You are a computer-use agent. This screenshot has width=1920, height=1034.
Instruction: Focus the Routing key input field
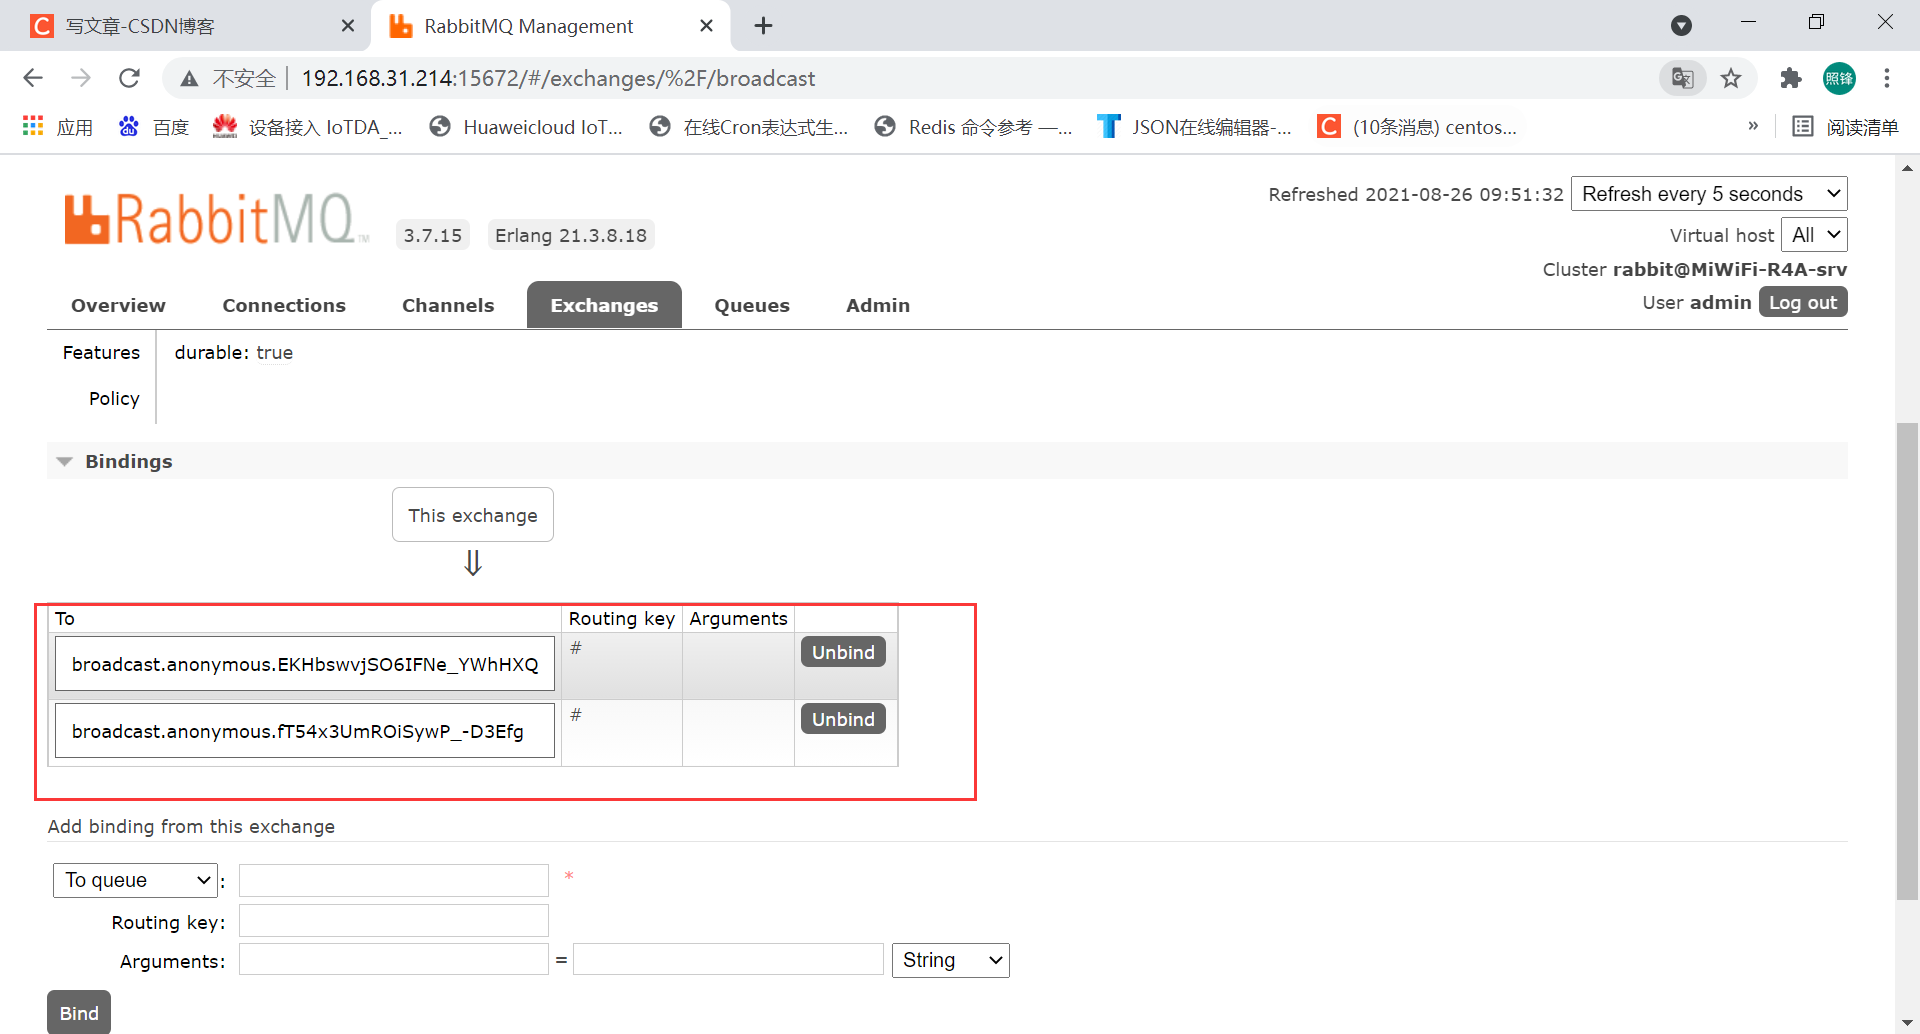394,921
